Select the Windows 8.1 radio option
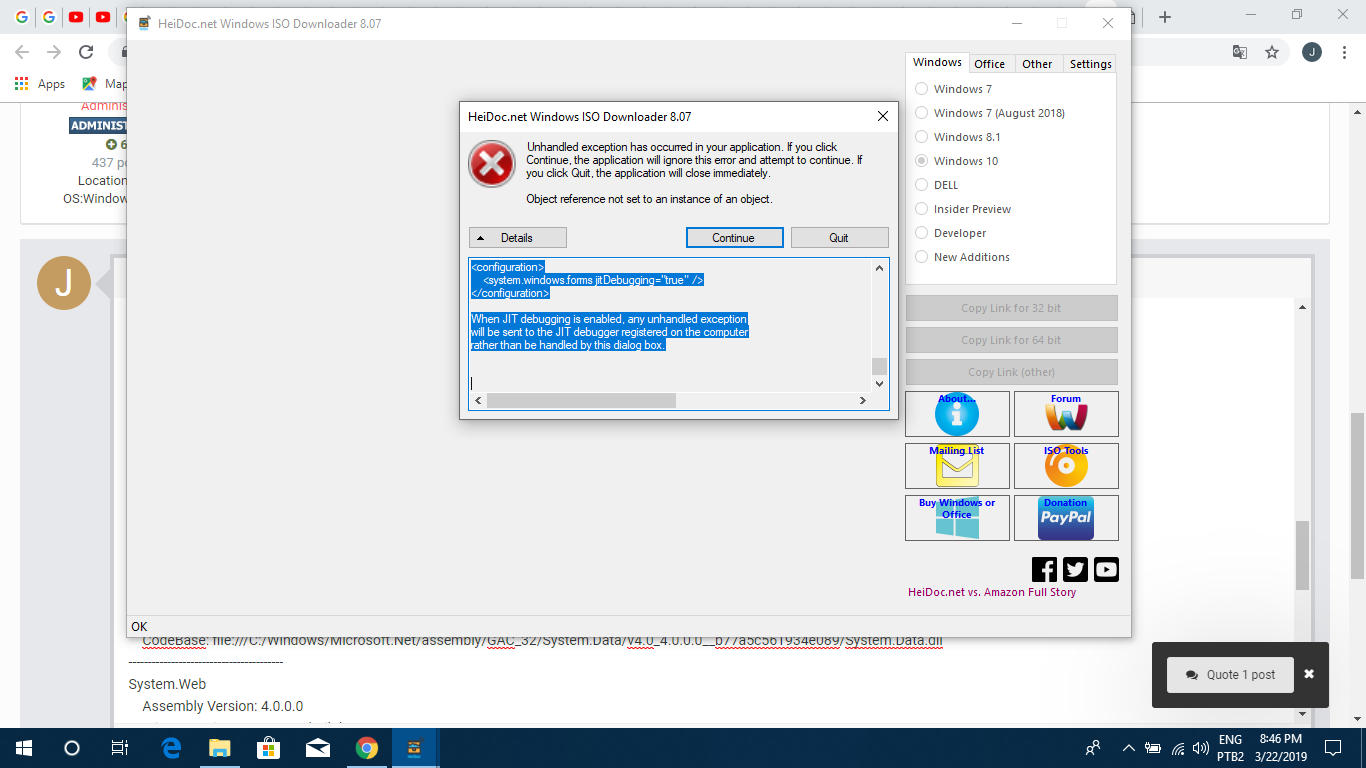 pos(958,137)
